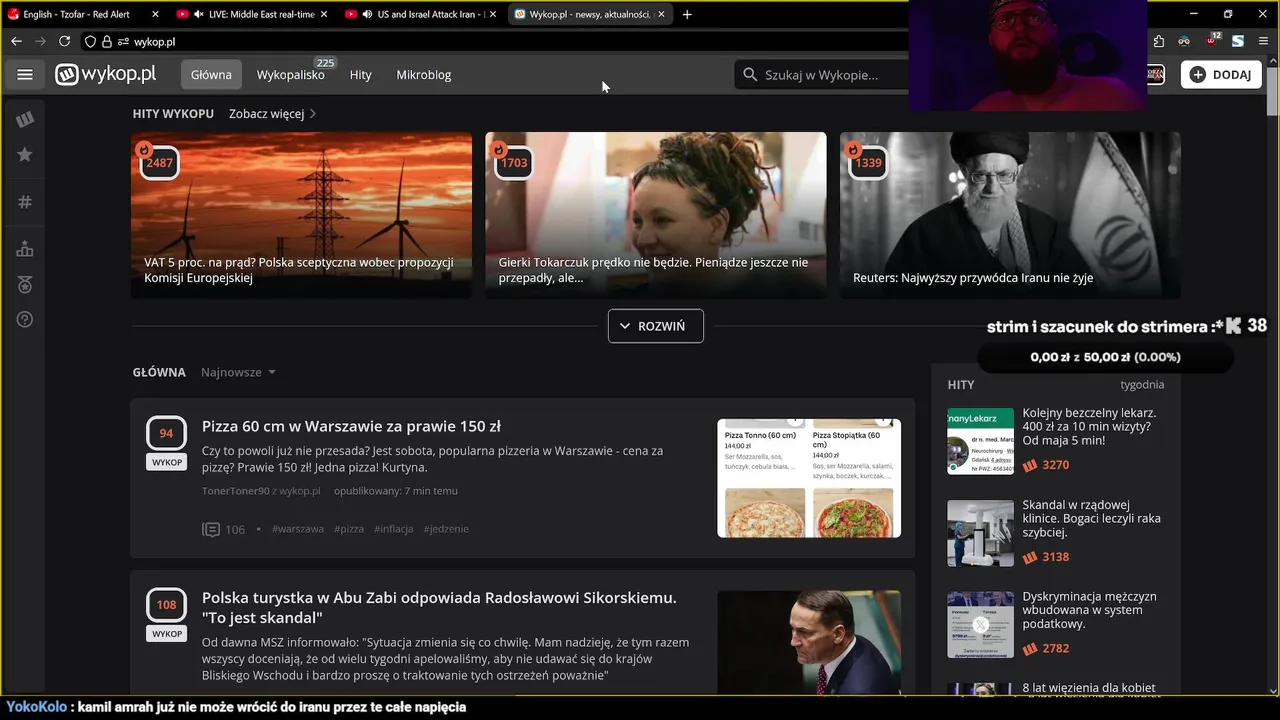Go back with browser back arrow
This screenshot has width=1280, height=720.
pos(16,41)
